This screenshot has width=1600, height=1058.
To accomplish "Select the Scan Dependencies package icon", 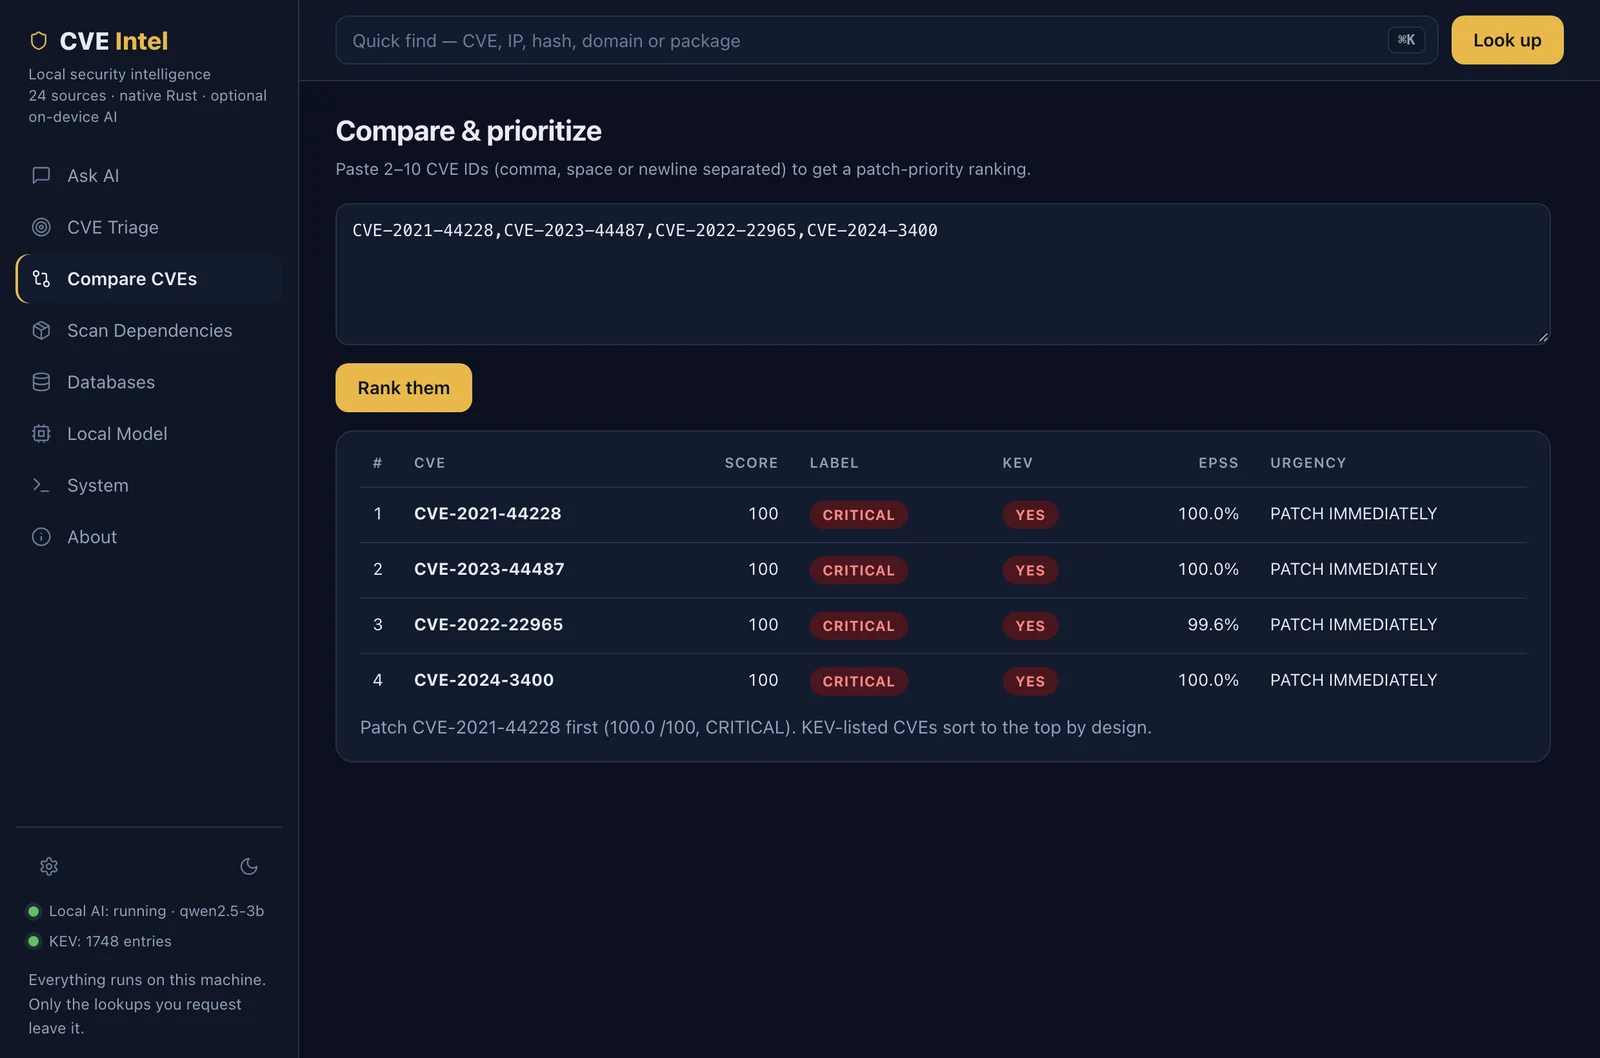I will [41, 330].
